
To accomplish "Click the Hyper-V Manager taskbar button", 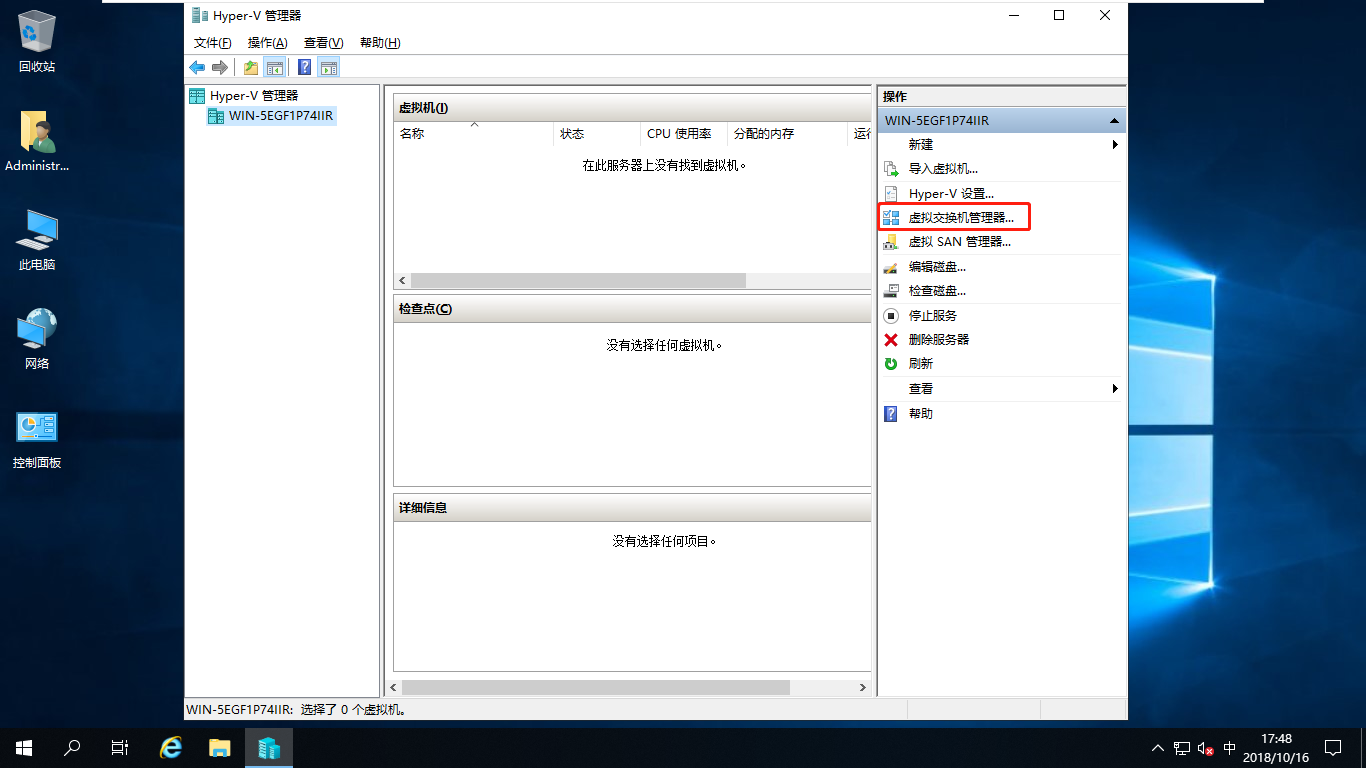I will point(268,748).
